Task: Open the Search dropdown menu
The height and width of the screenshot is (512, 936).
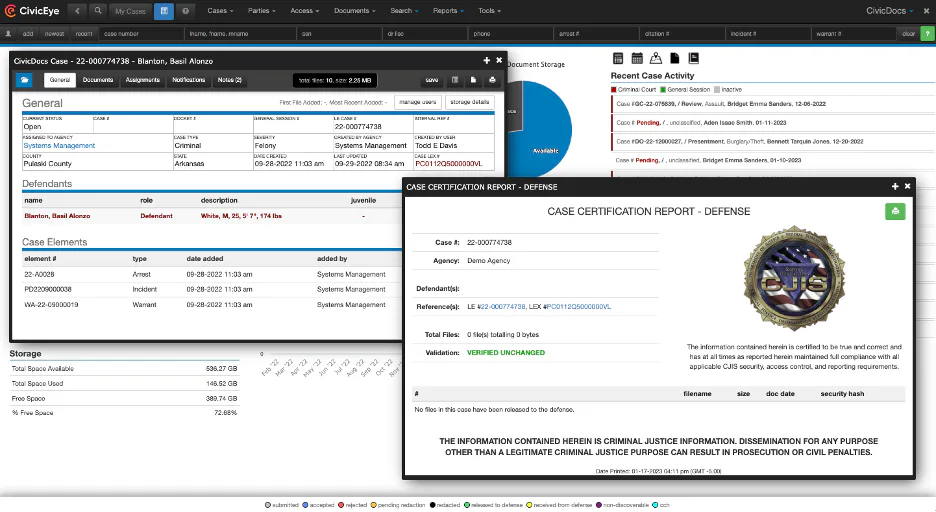Action: tap(404, 11)
